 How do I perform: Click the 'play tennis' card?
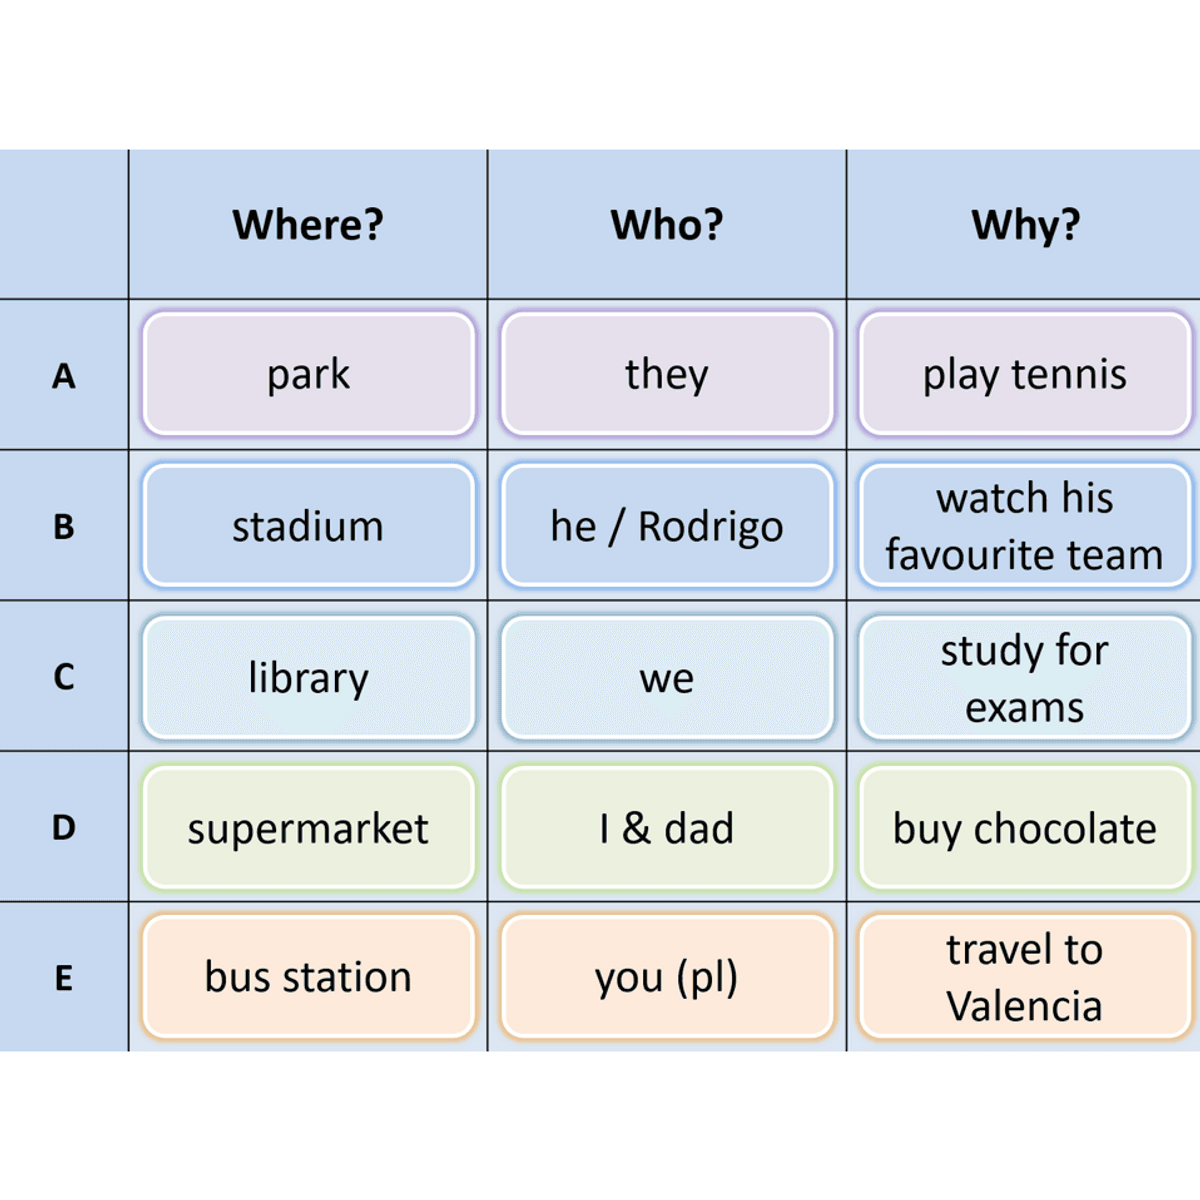click(x=1025, y=374)
